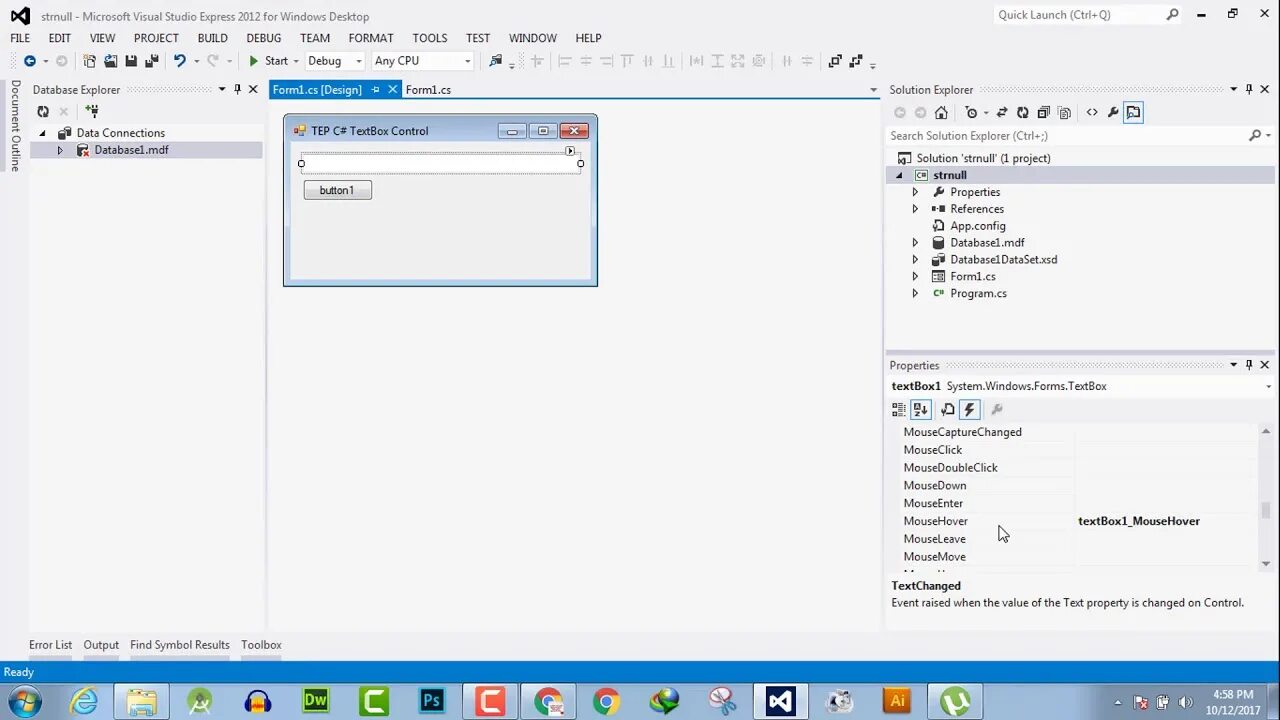Show Events lightning icon in Properties panel

[x=969, y=409]
